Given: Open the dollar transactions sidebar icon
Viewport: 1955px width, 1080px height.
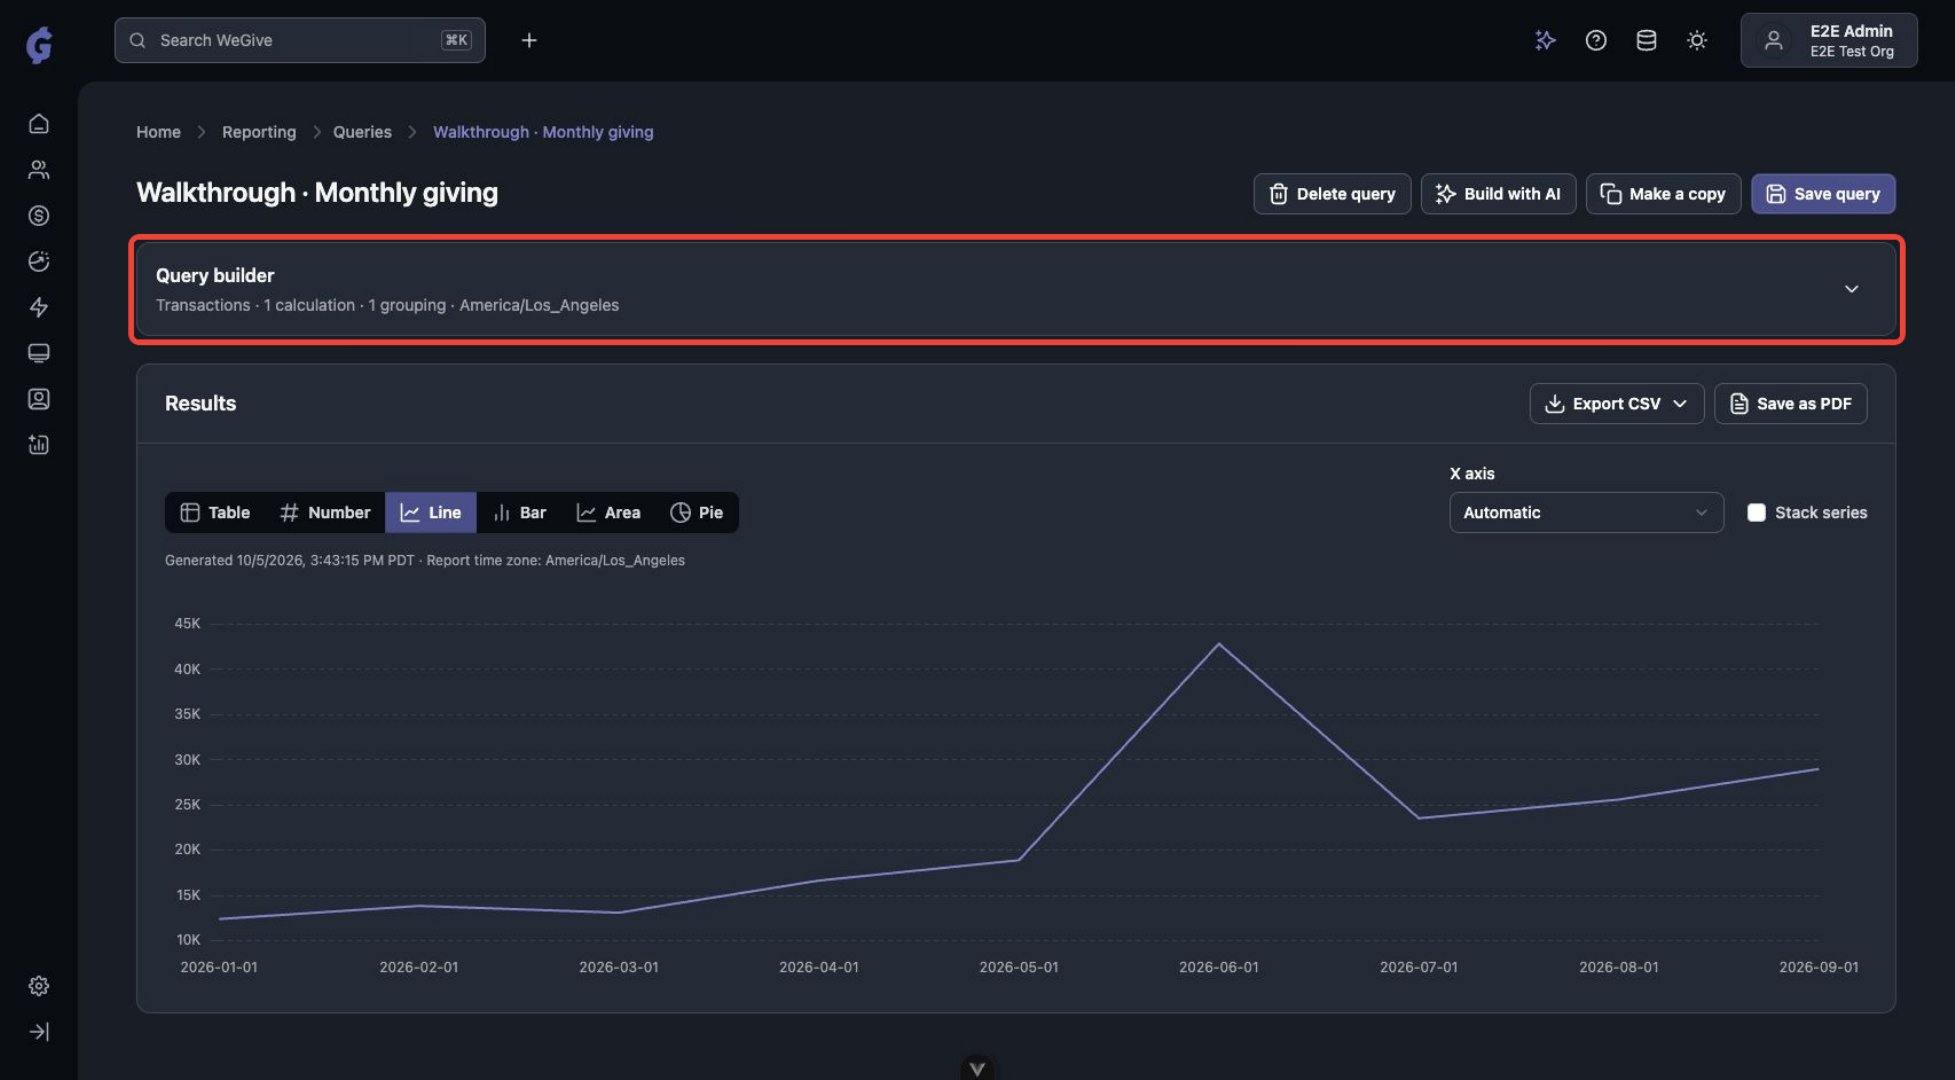Looking at the screenshot, I should pos(39,216).
